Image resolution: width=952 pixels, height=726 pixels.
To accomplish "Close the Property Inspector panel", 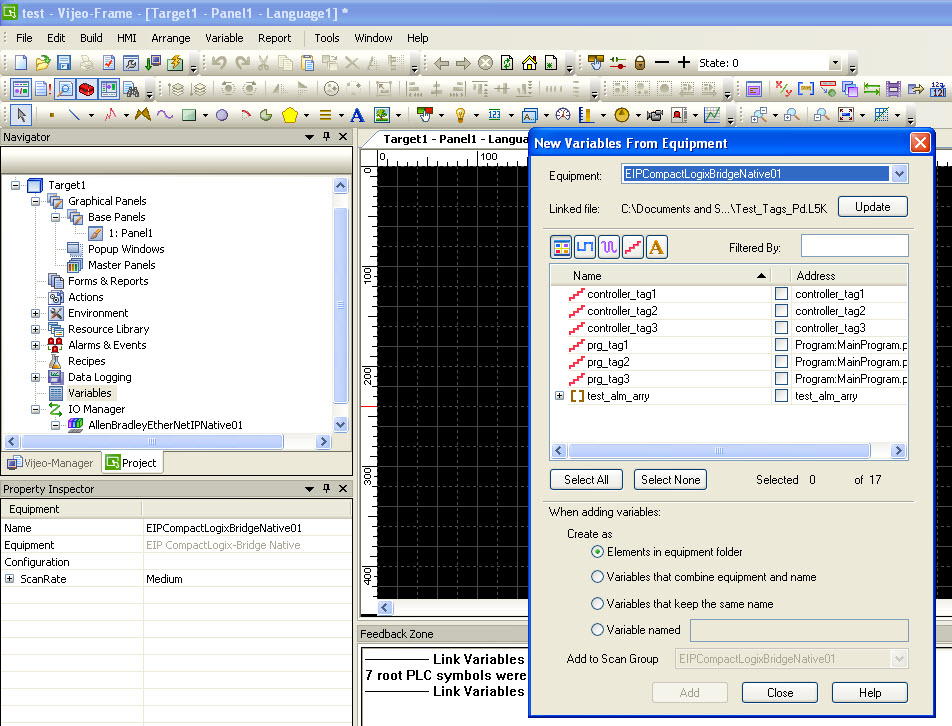I will click(343, 488).
